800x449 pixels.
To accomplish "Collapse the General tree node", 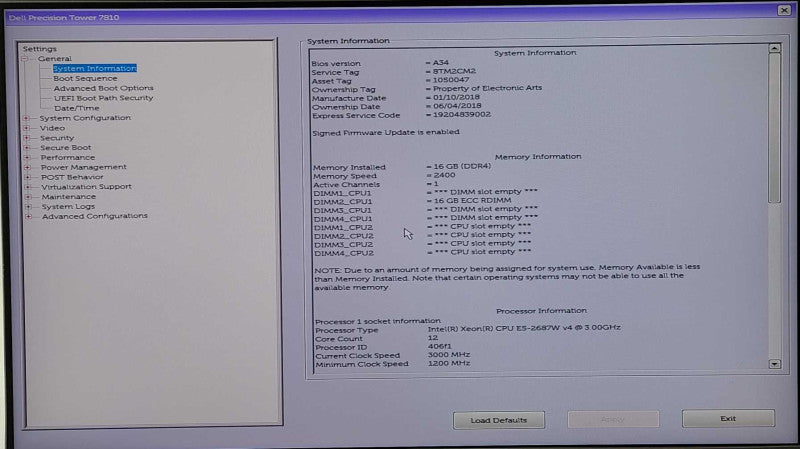I will [x=24, y=59].
